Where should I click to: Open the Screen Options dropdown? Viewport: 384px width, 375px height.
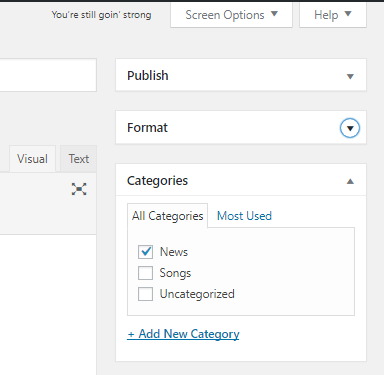(x=231, y=15)
